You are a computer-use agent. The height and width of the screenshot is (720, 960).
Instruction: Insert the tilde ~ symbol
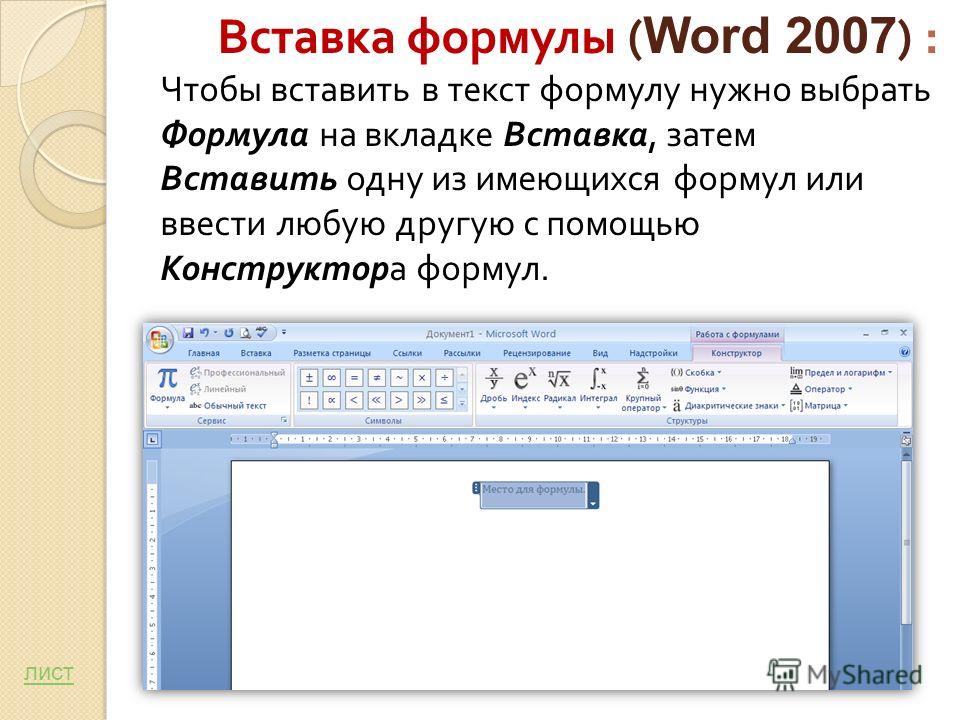pos(399,378)
